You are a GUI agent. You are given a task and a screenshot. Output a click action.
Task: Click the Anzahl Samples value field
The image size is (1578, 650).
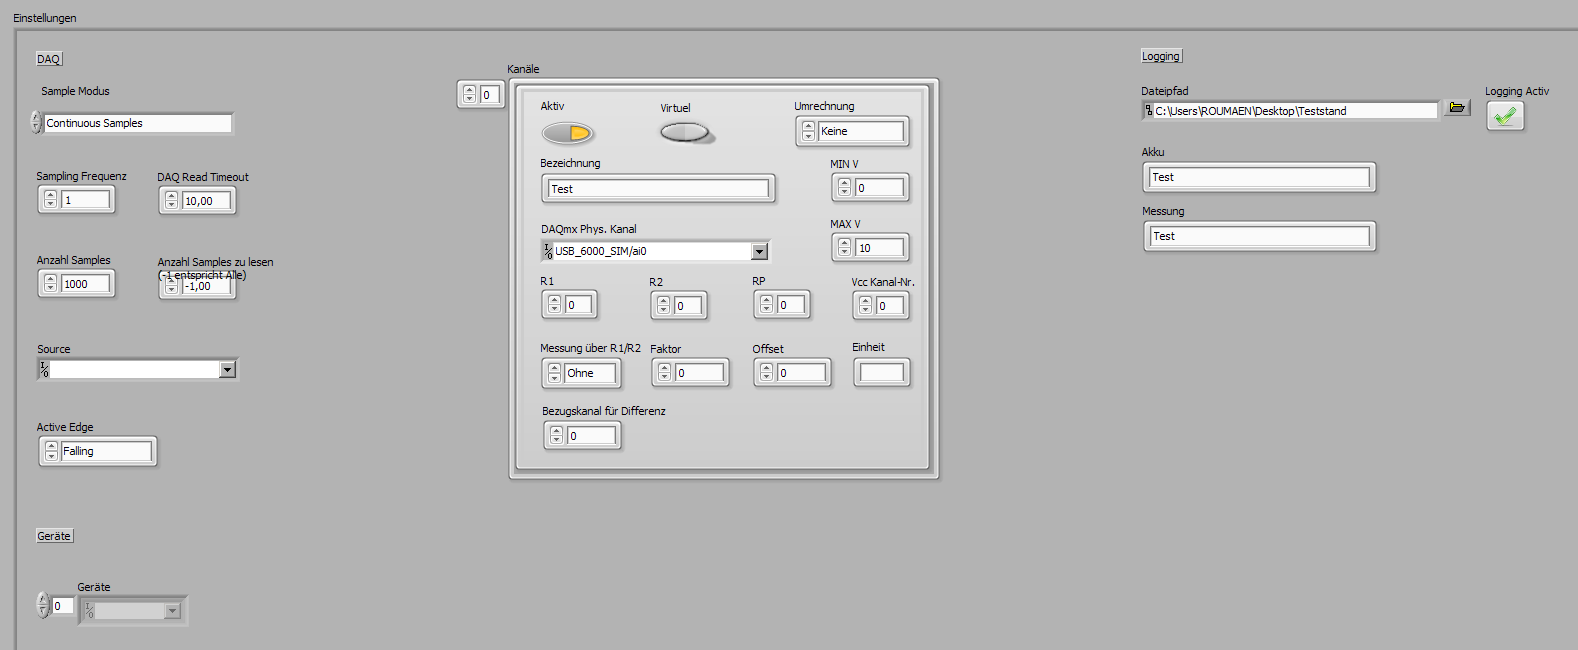pos(86,284)
